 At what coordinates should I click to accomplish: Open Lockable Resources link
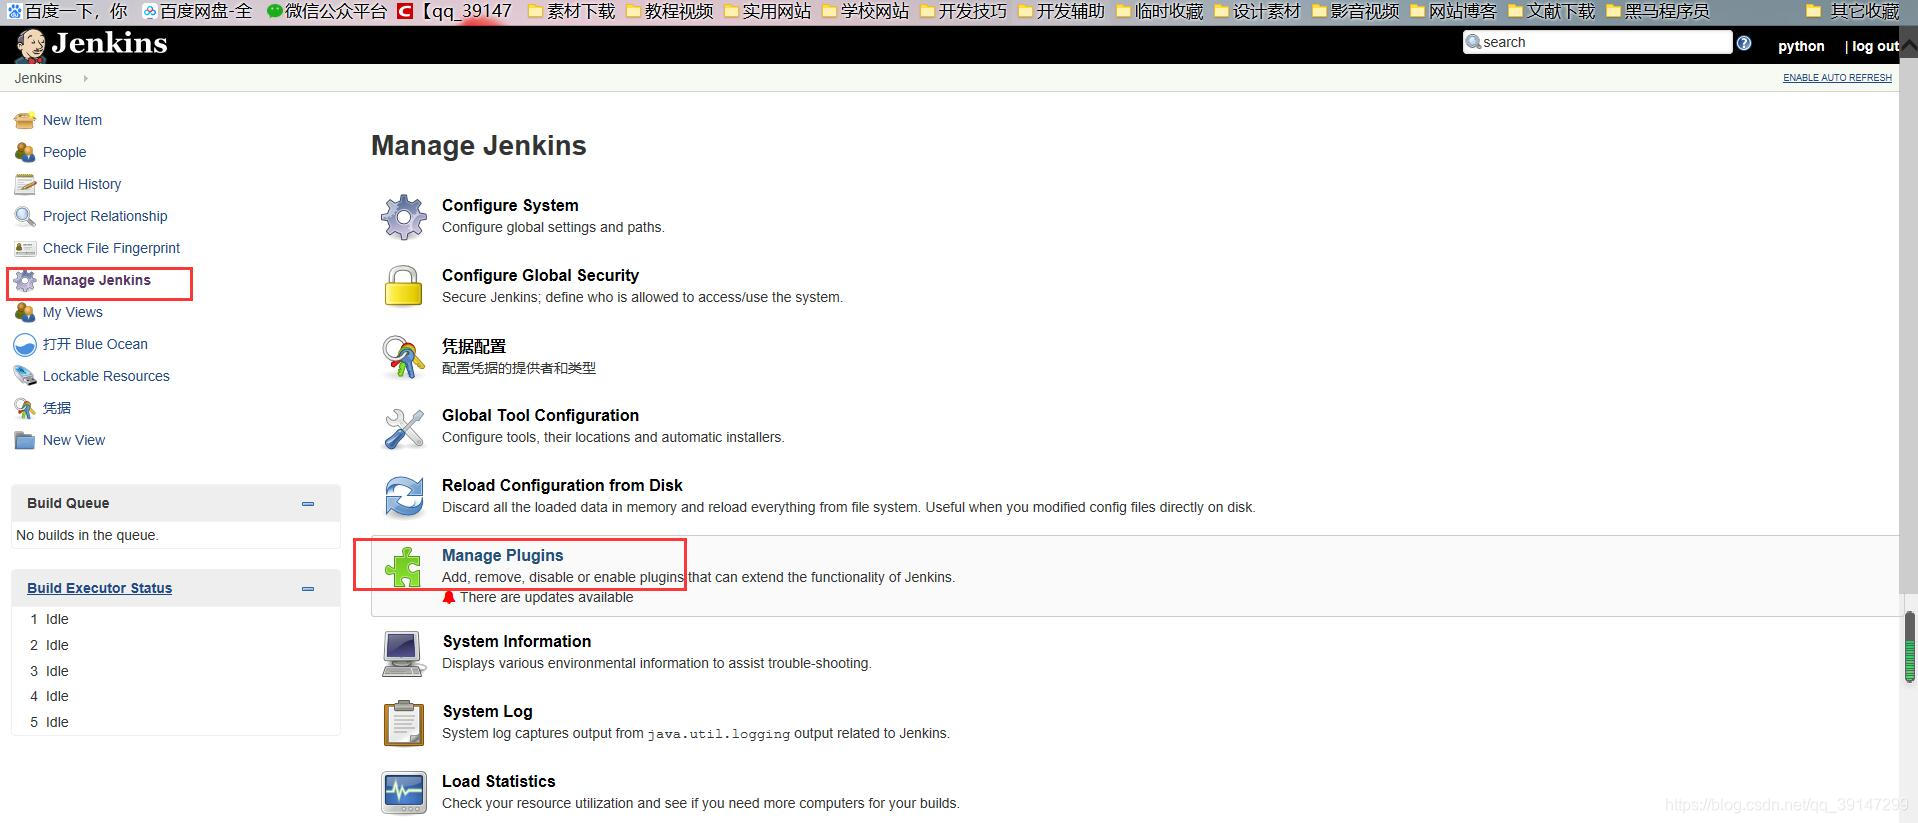pyautogui.click(x=106, y=376)
